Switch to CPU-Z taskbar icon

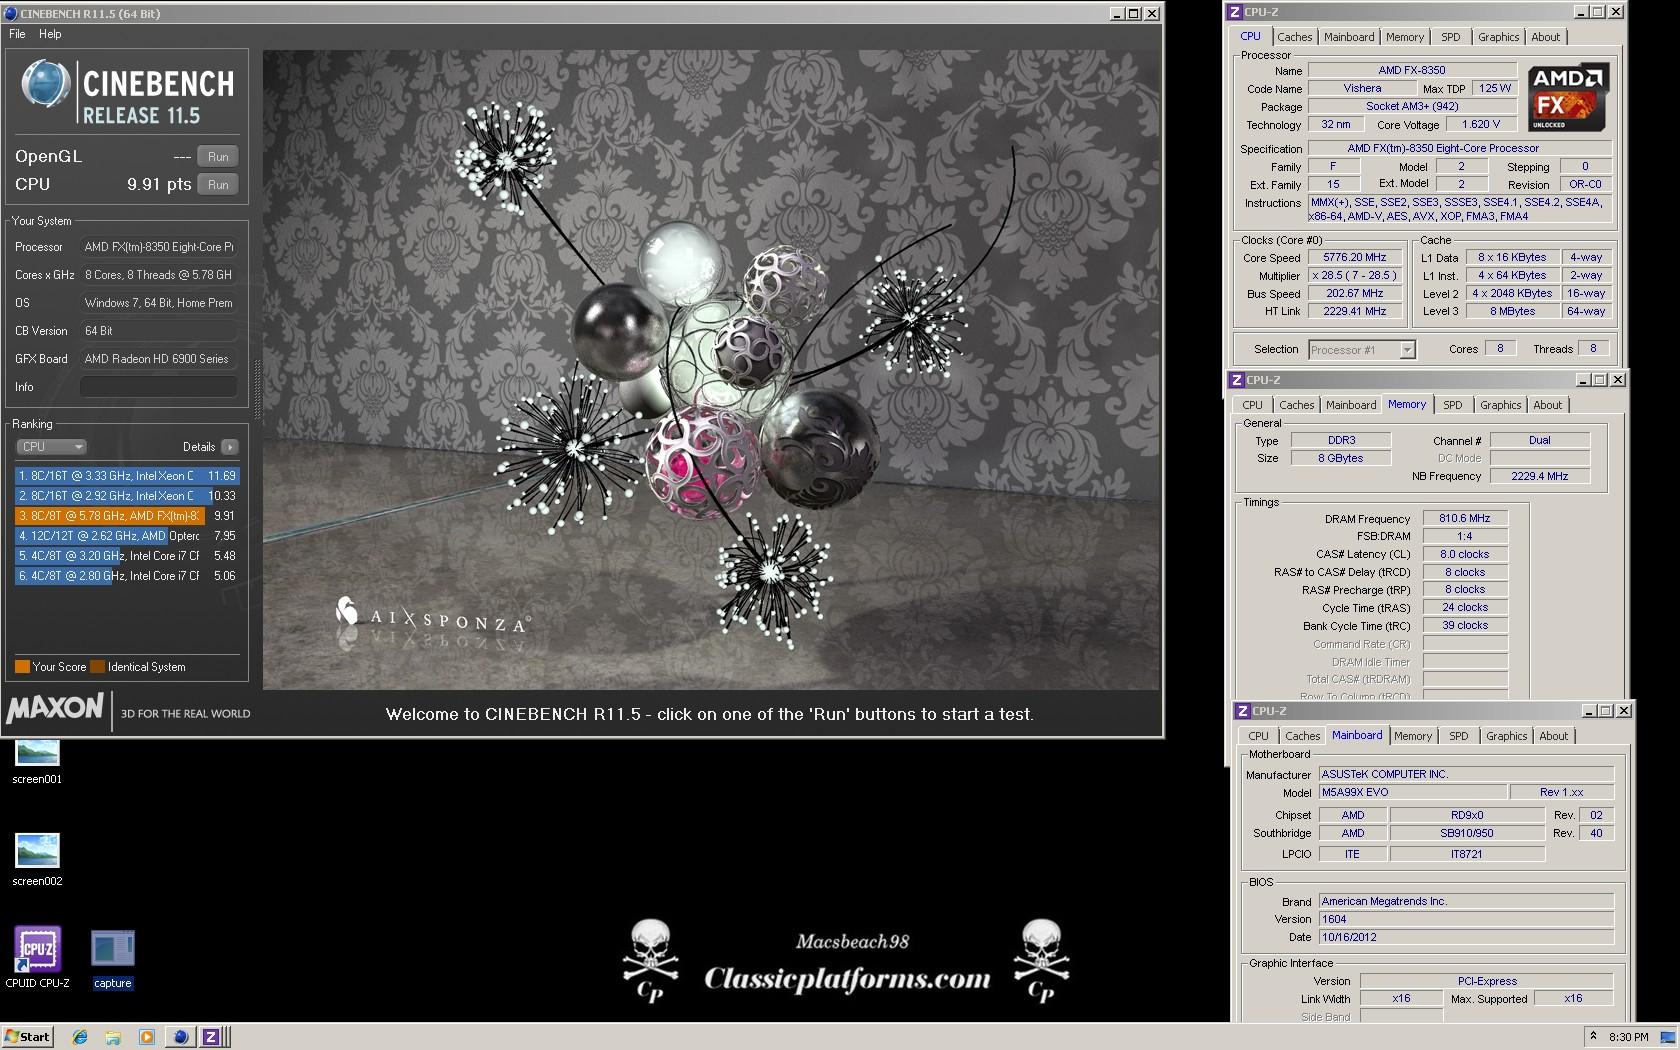(211, 1037)
